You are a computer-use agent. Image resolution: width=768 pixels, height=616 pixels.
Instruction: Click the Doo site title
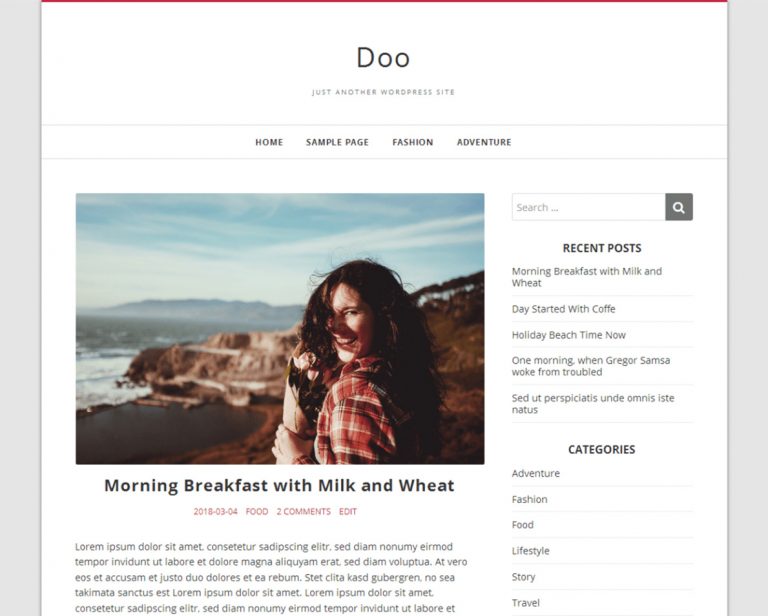[x=383, y=58]
